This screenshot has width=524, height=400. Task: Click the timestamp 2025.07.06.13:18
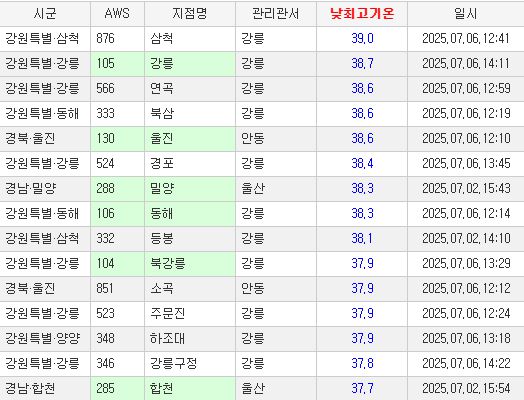click(x=466, y=339)
